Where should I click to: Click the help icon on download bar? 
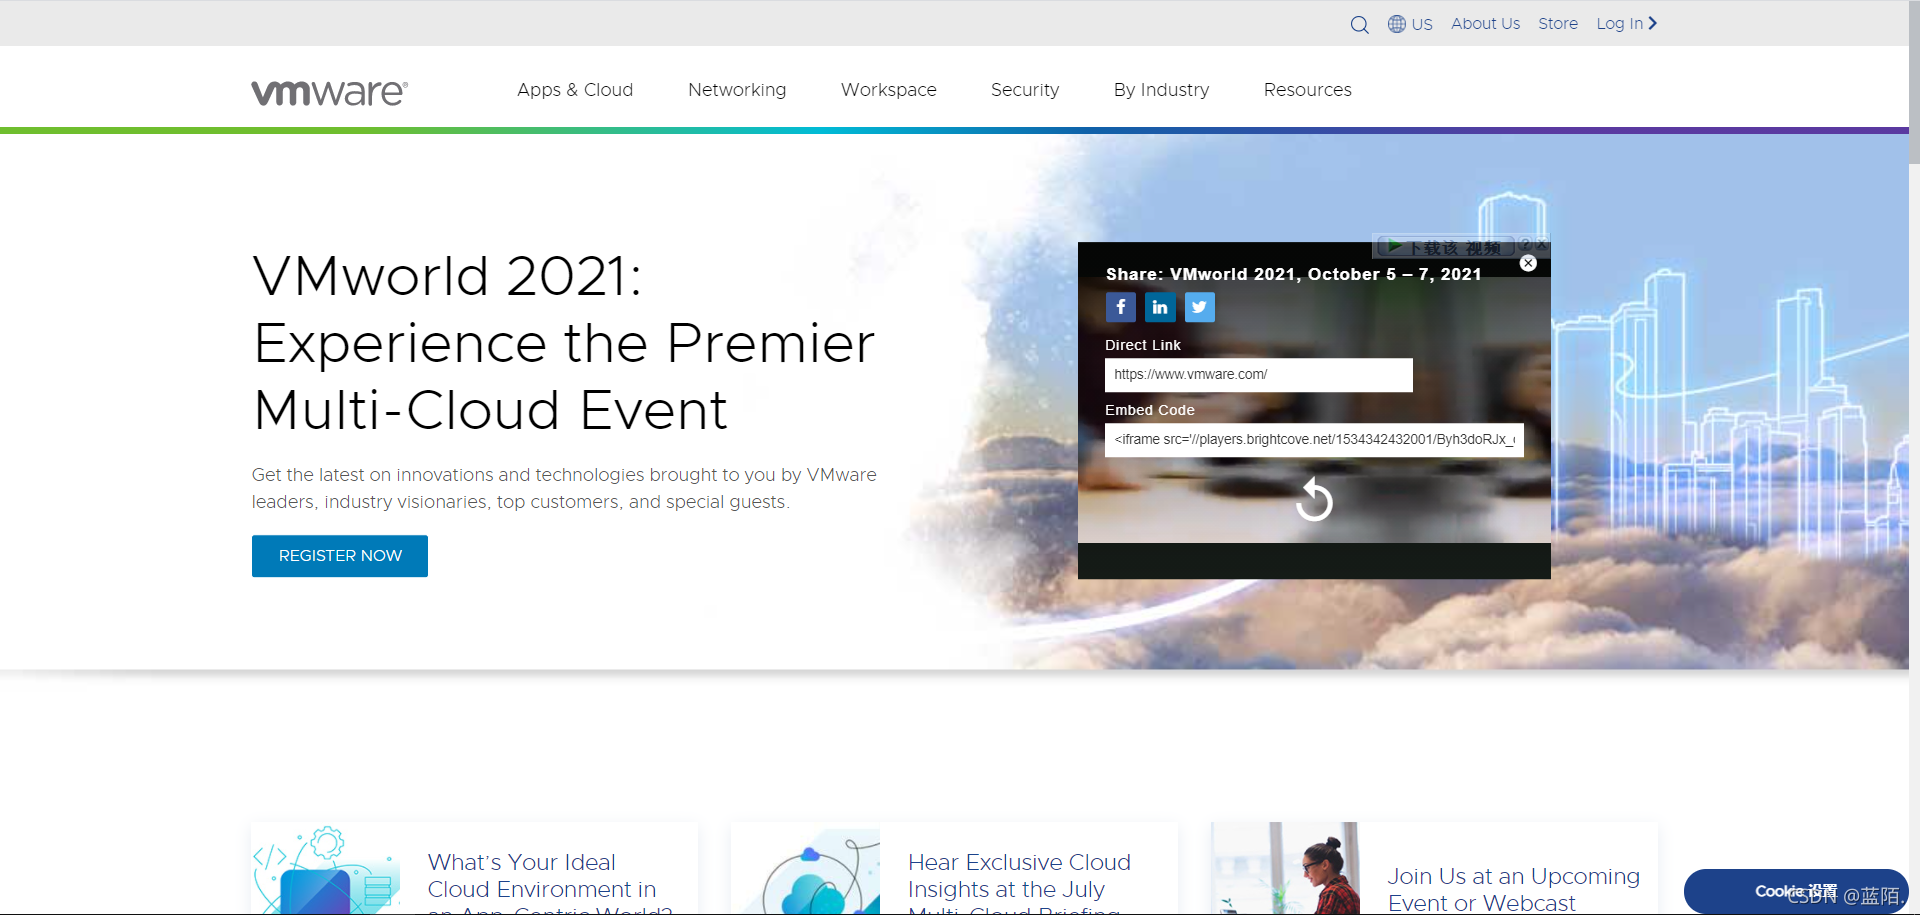pos(1525,245)
